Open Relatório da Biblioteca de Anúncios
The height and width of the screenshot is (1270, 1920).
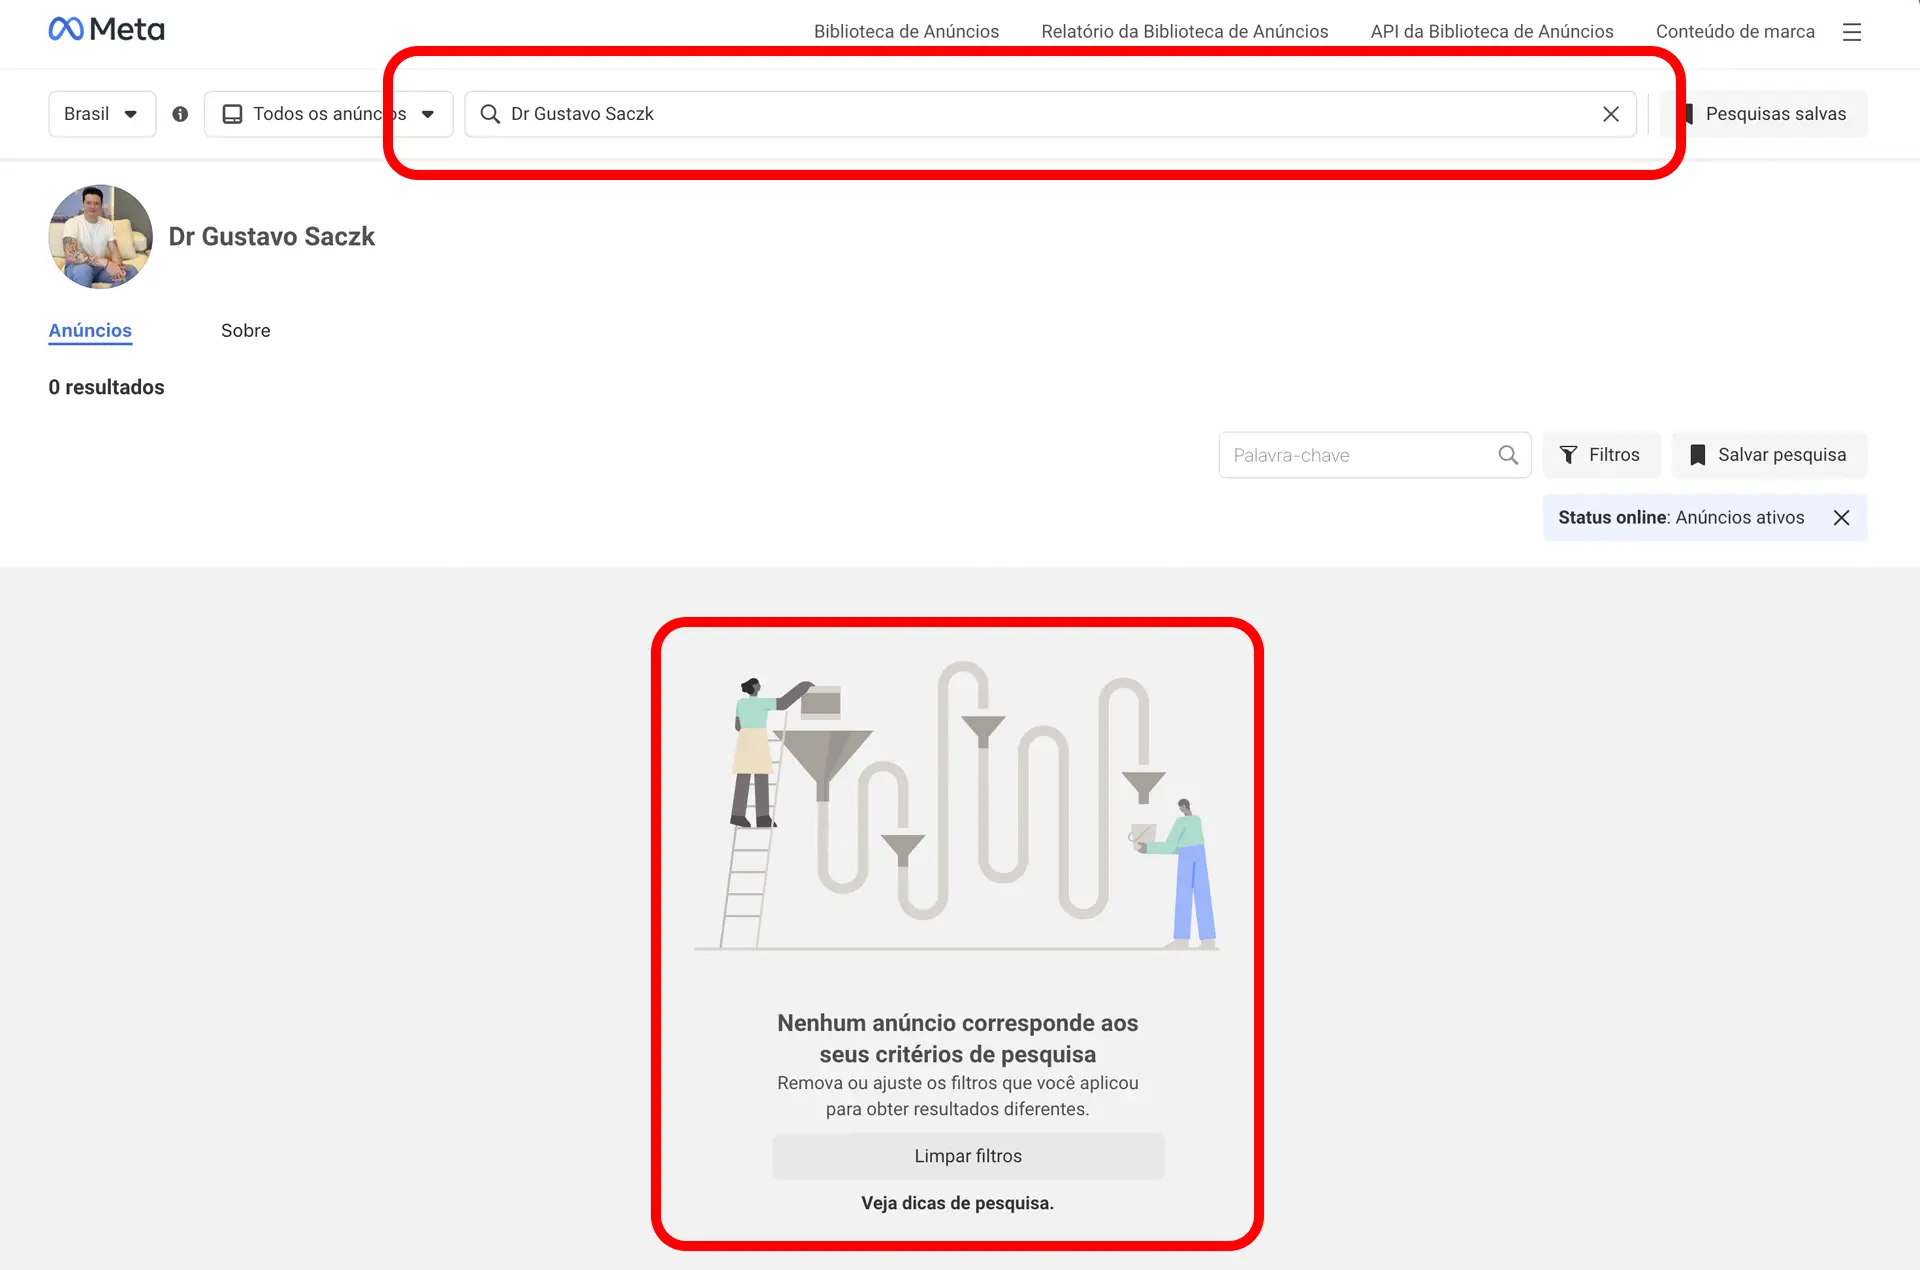click(x=1185, y=32)
